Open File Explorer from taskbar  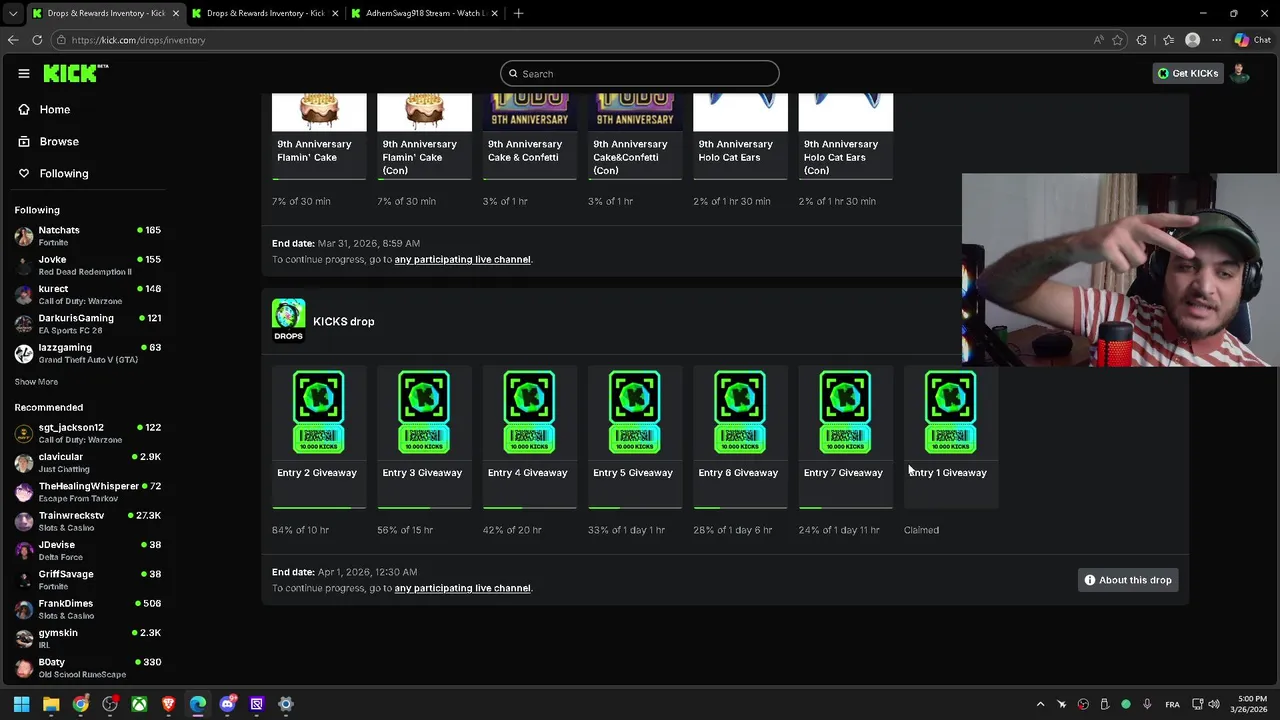51,704
